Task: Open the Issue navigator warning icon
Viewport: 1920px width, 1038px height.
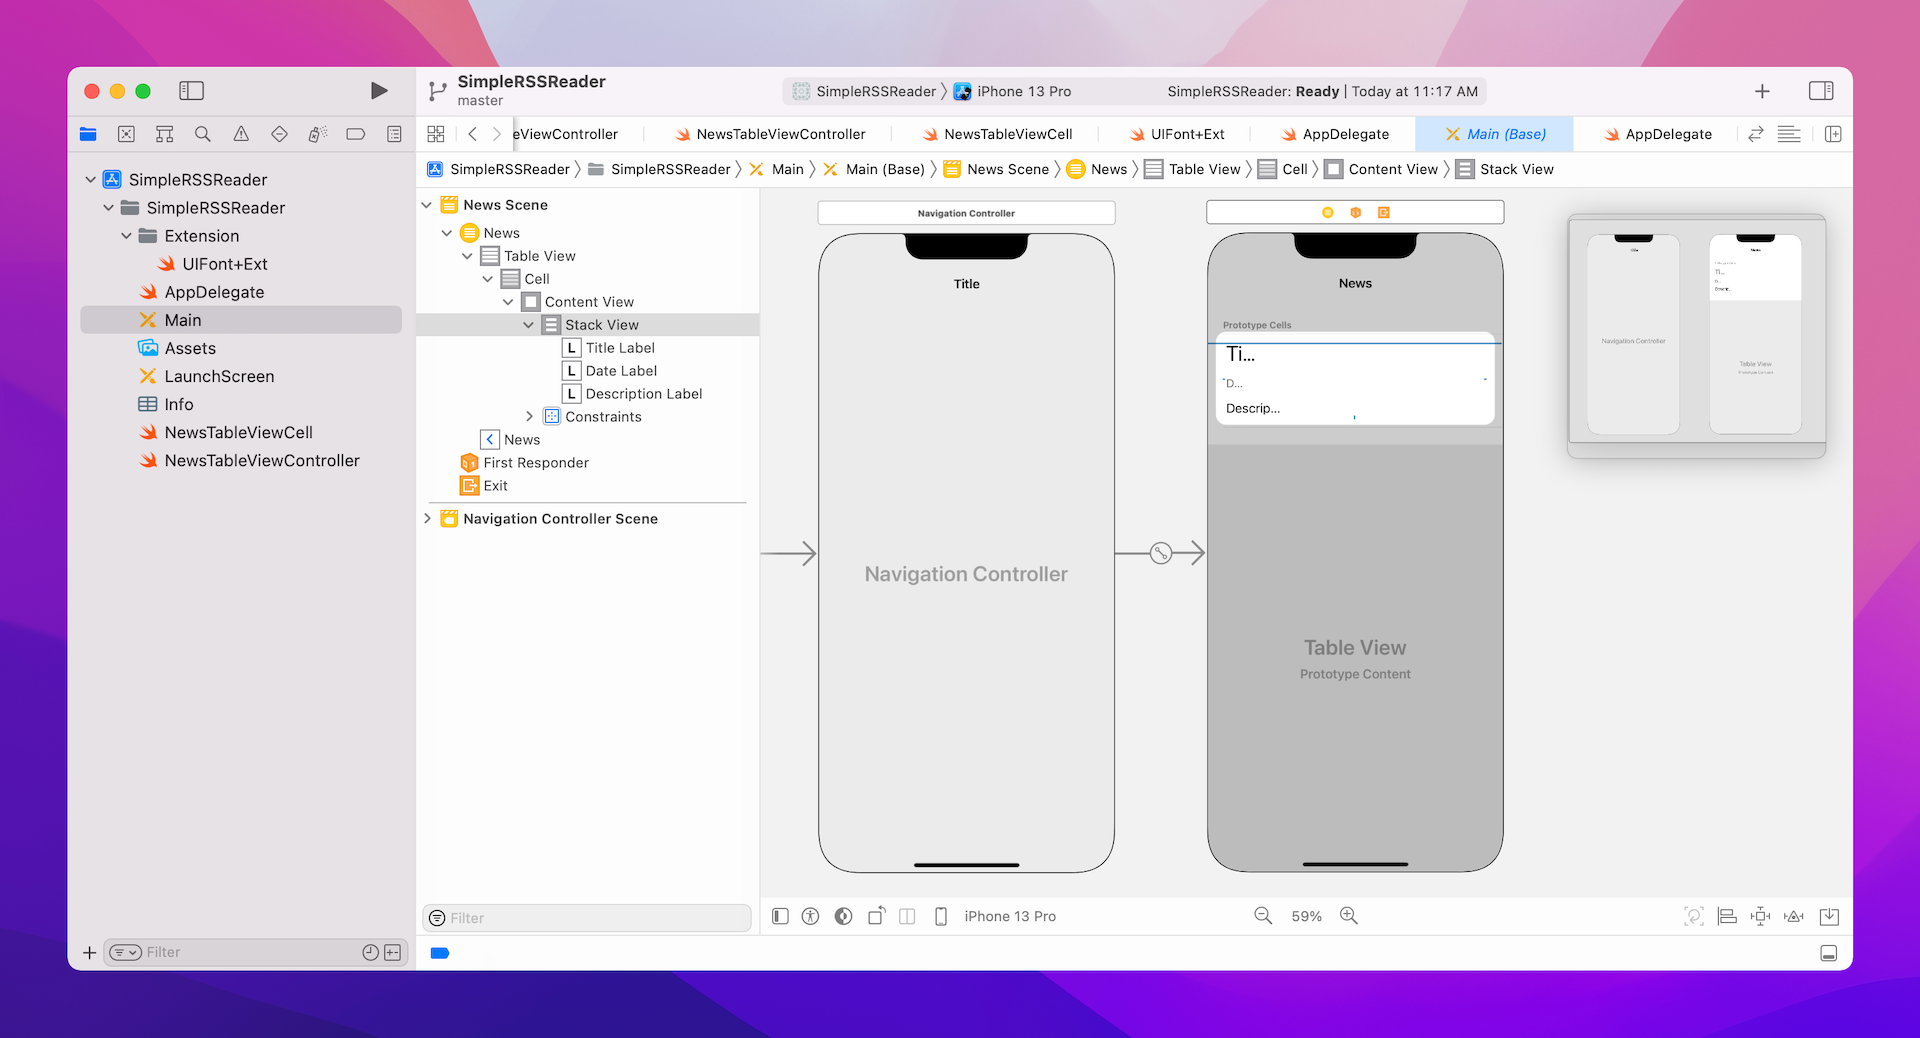Action: tap(241, 134)
